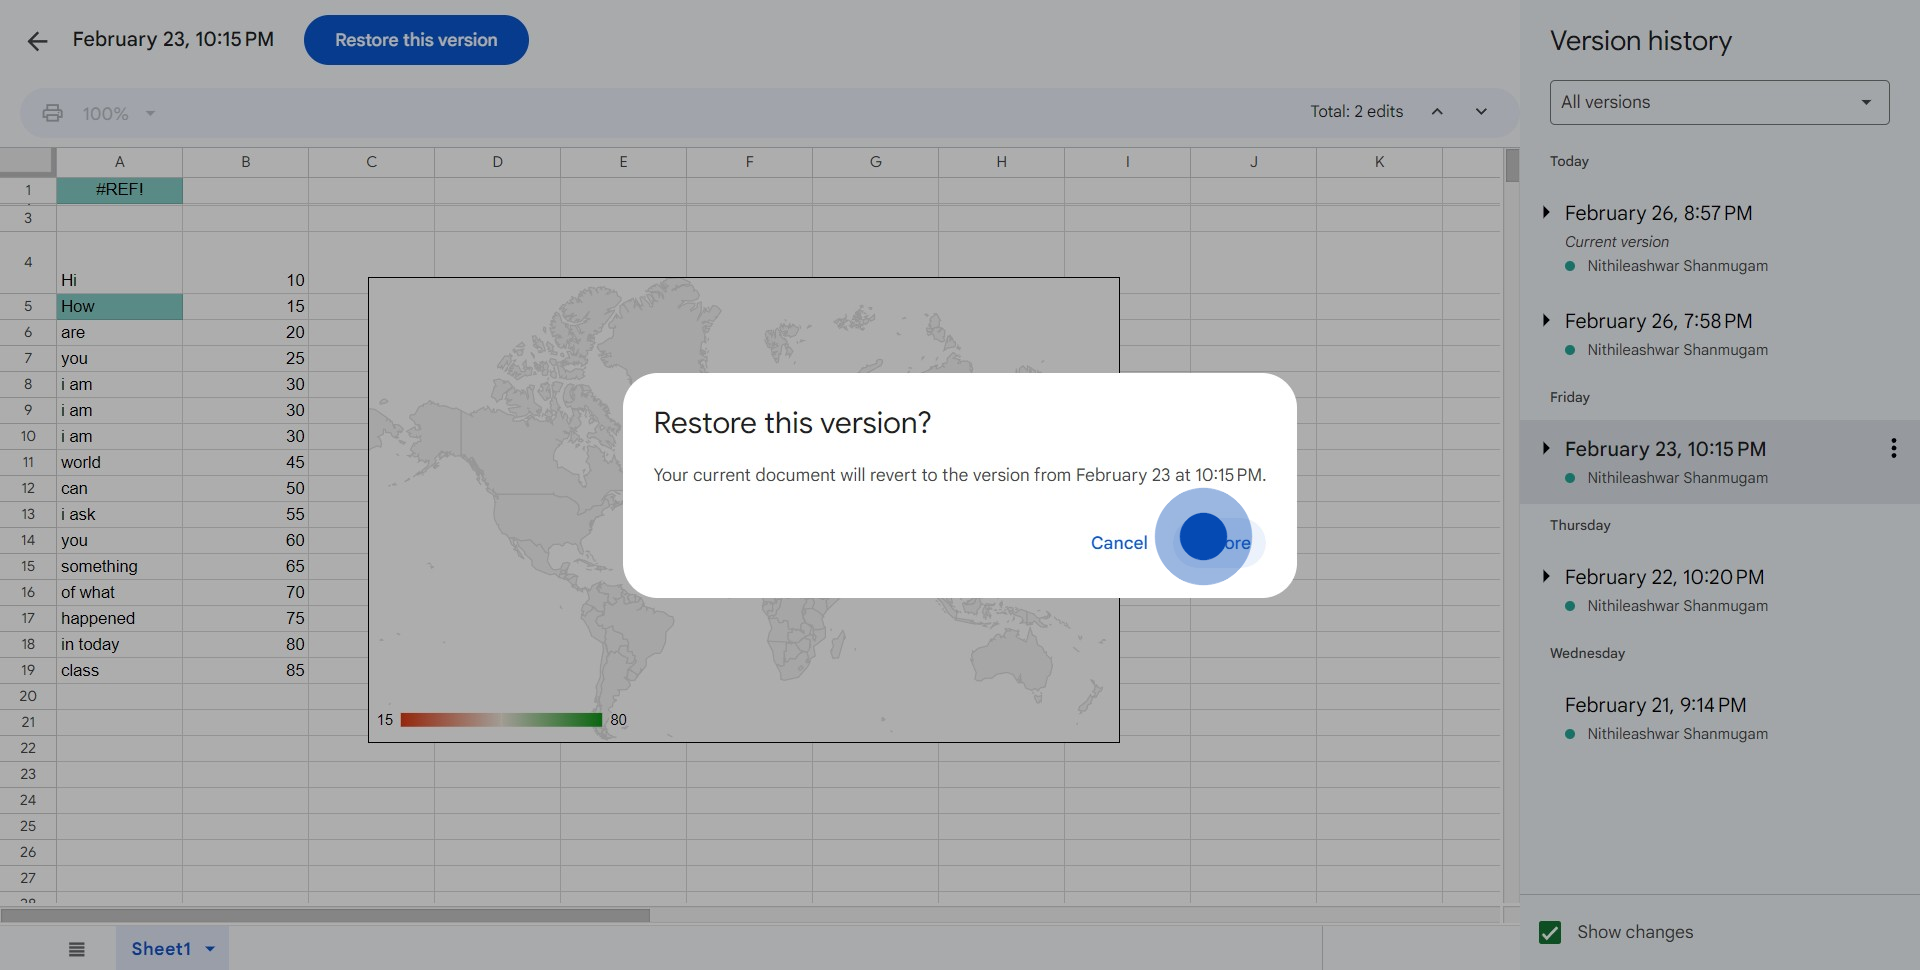Expand the February 26, 8:57 PM version
Screen dimensions: 1920x970
click(1546, 213)
